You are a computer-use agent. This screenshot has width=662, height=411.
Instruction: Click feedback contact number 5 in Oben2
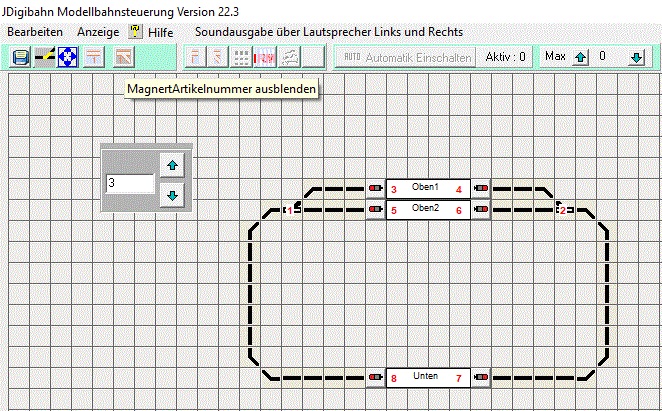[x=394, y=210]
